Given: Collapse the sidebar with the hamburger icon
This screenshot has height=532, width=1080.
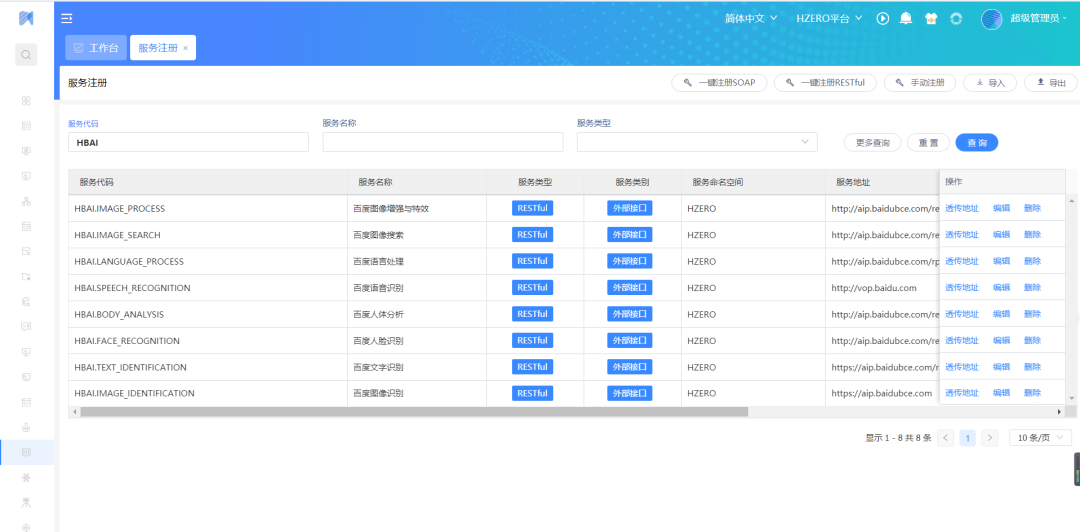Looking at the screenshot, I should point(67,18).
